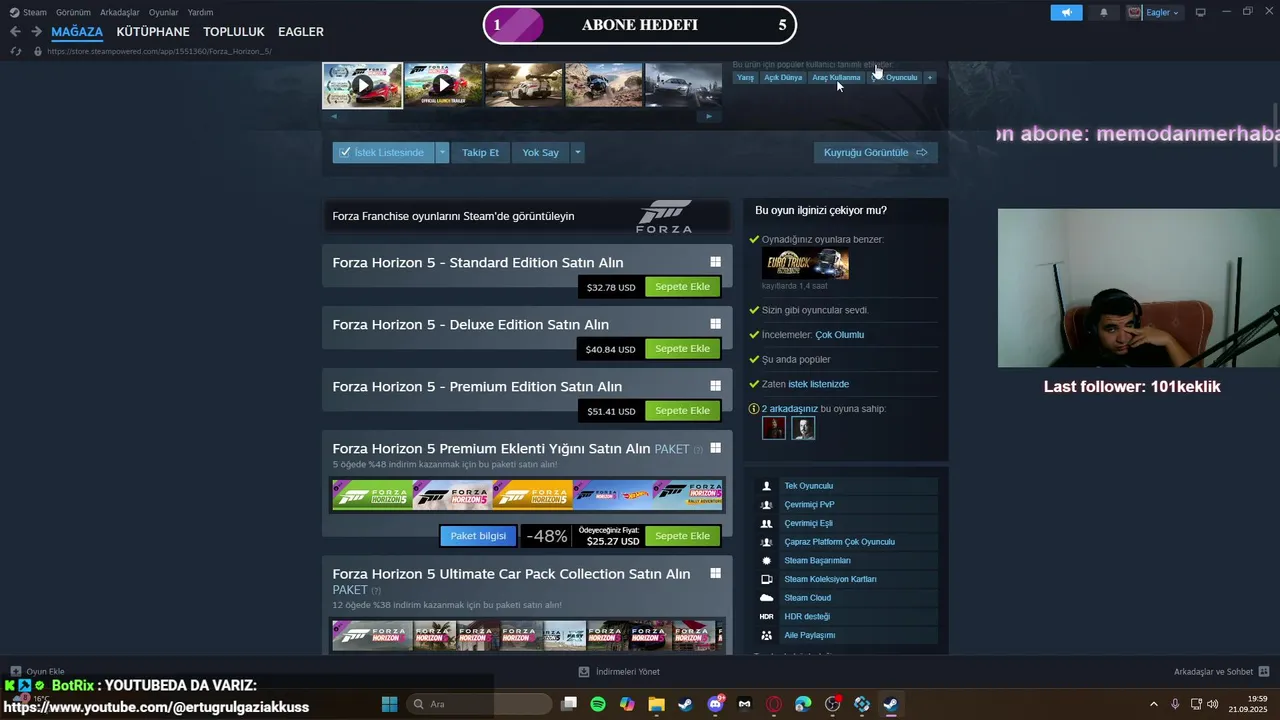Open the istek listesinde link
Screen dimensions: 1280x720
pos(818,384)
